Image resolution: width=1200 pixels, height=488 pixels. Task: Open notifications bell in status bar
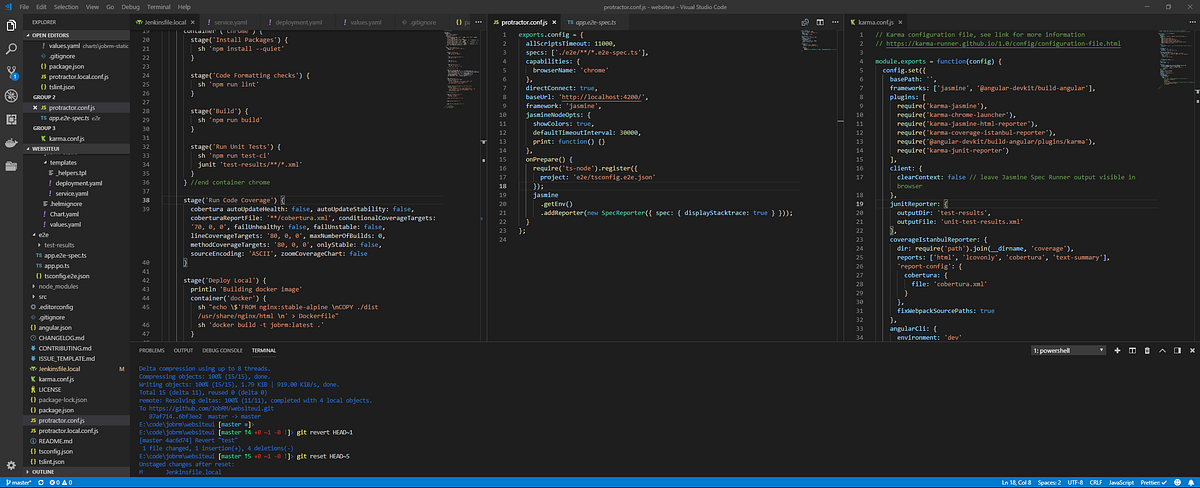point(1189,482)
